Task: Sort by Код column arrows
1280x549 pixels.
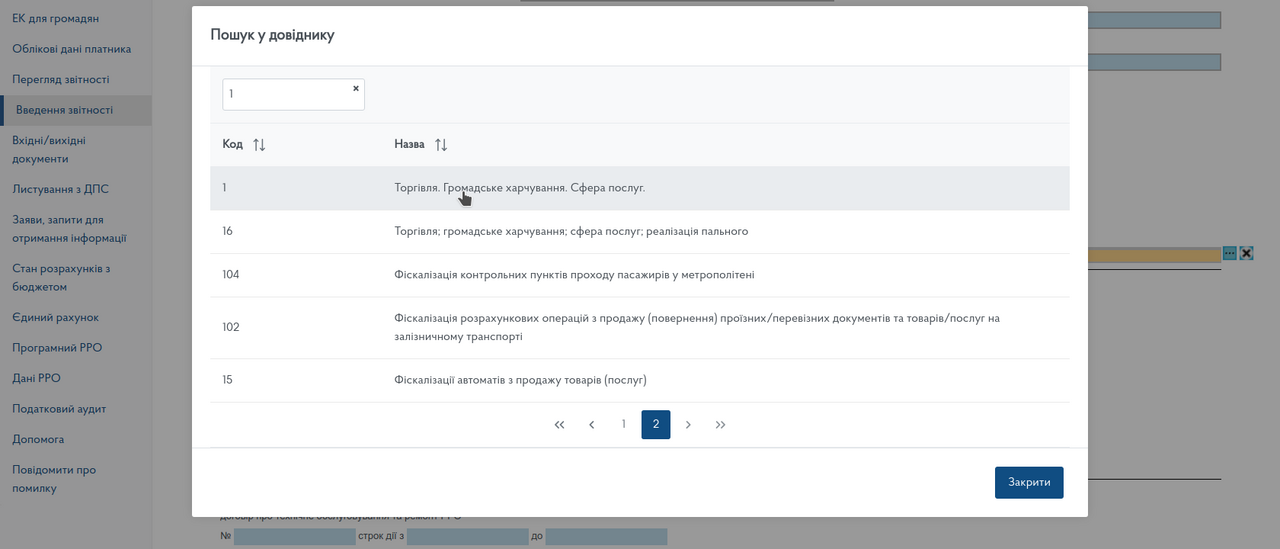Action: coord(259,145)
